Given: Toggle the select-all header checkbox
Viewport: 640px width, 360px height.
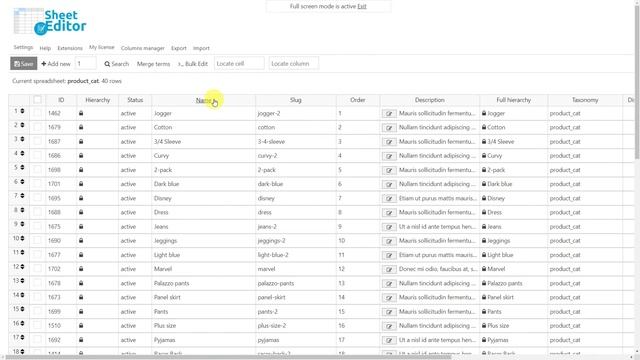Looking at the screenshot, I should point(37,99).
